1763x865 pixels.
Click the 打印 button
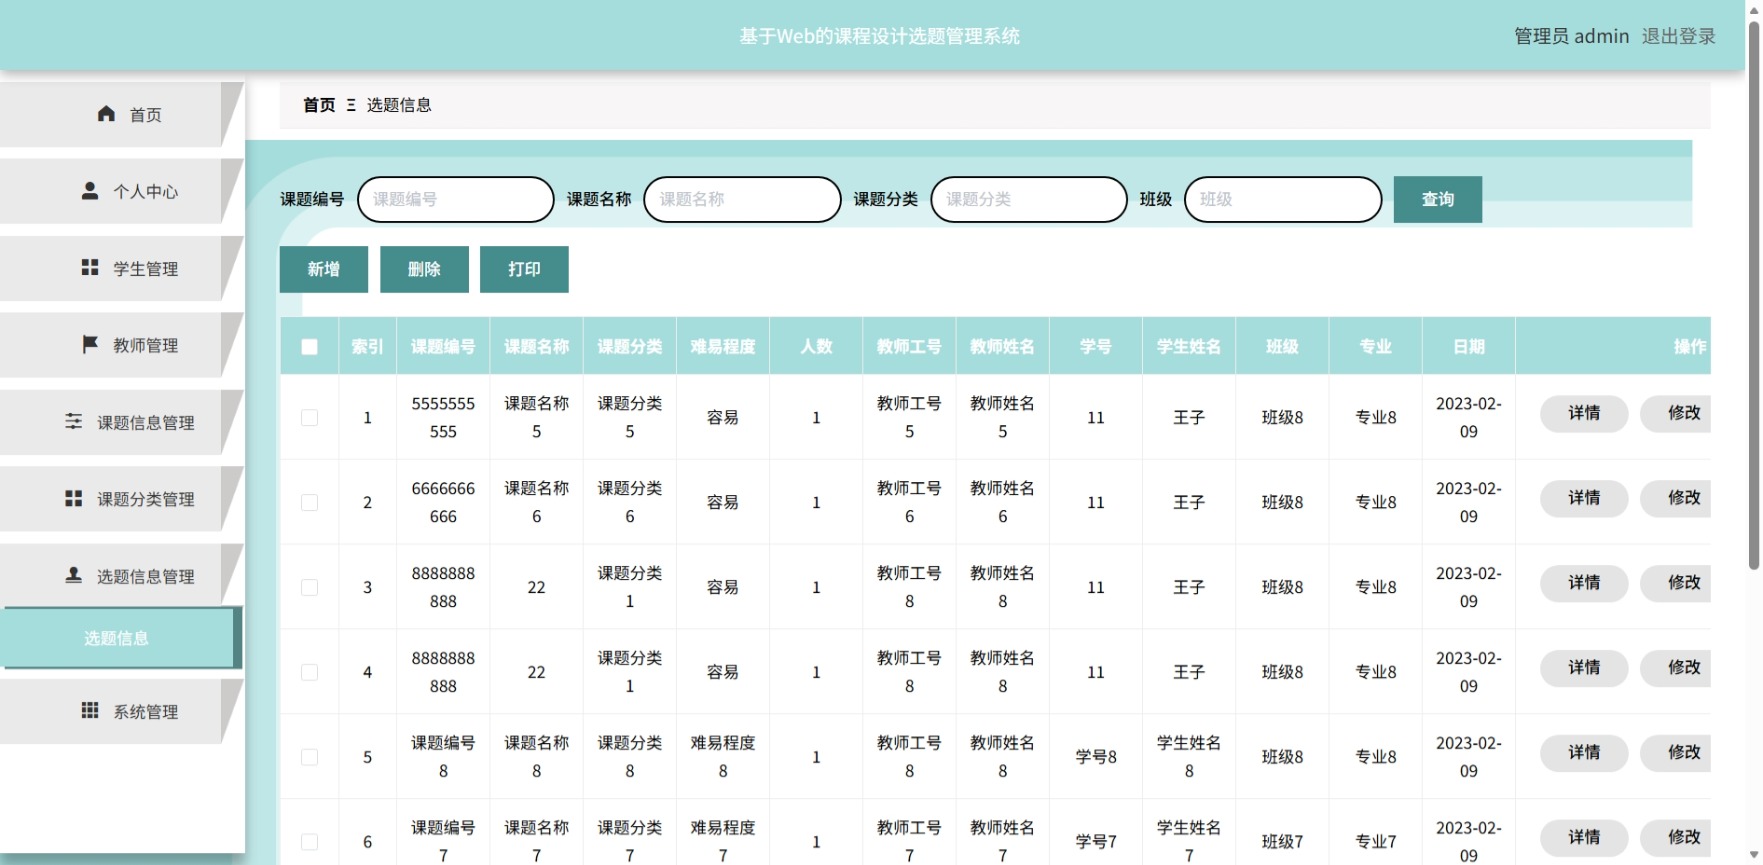point(524,269)
